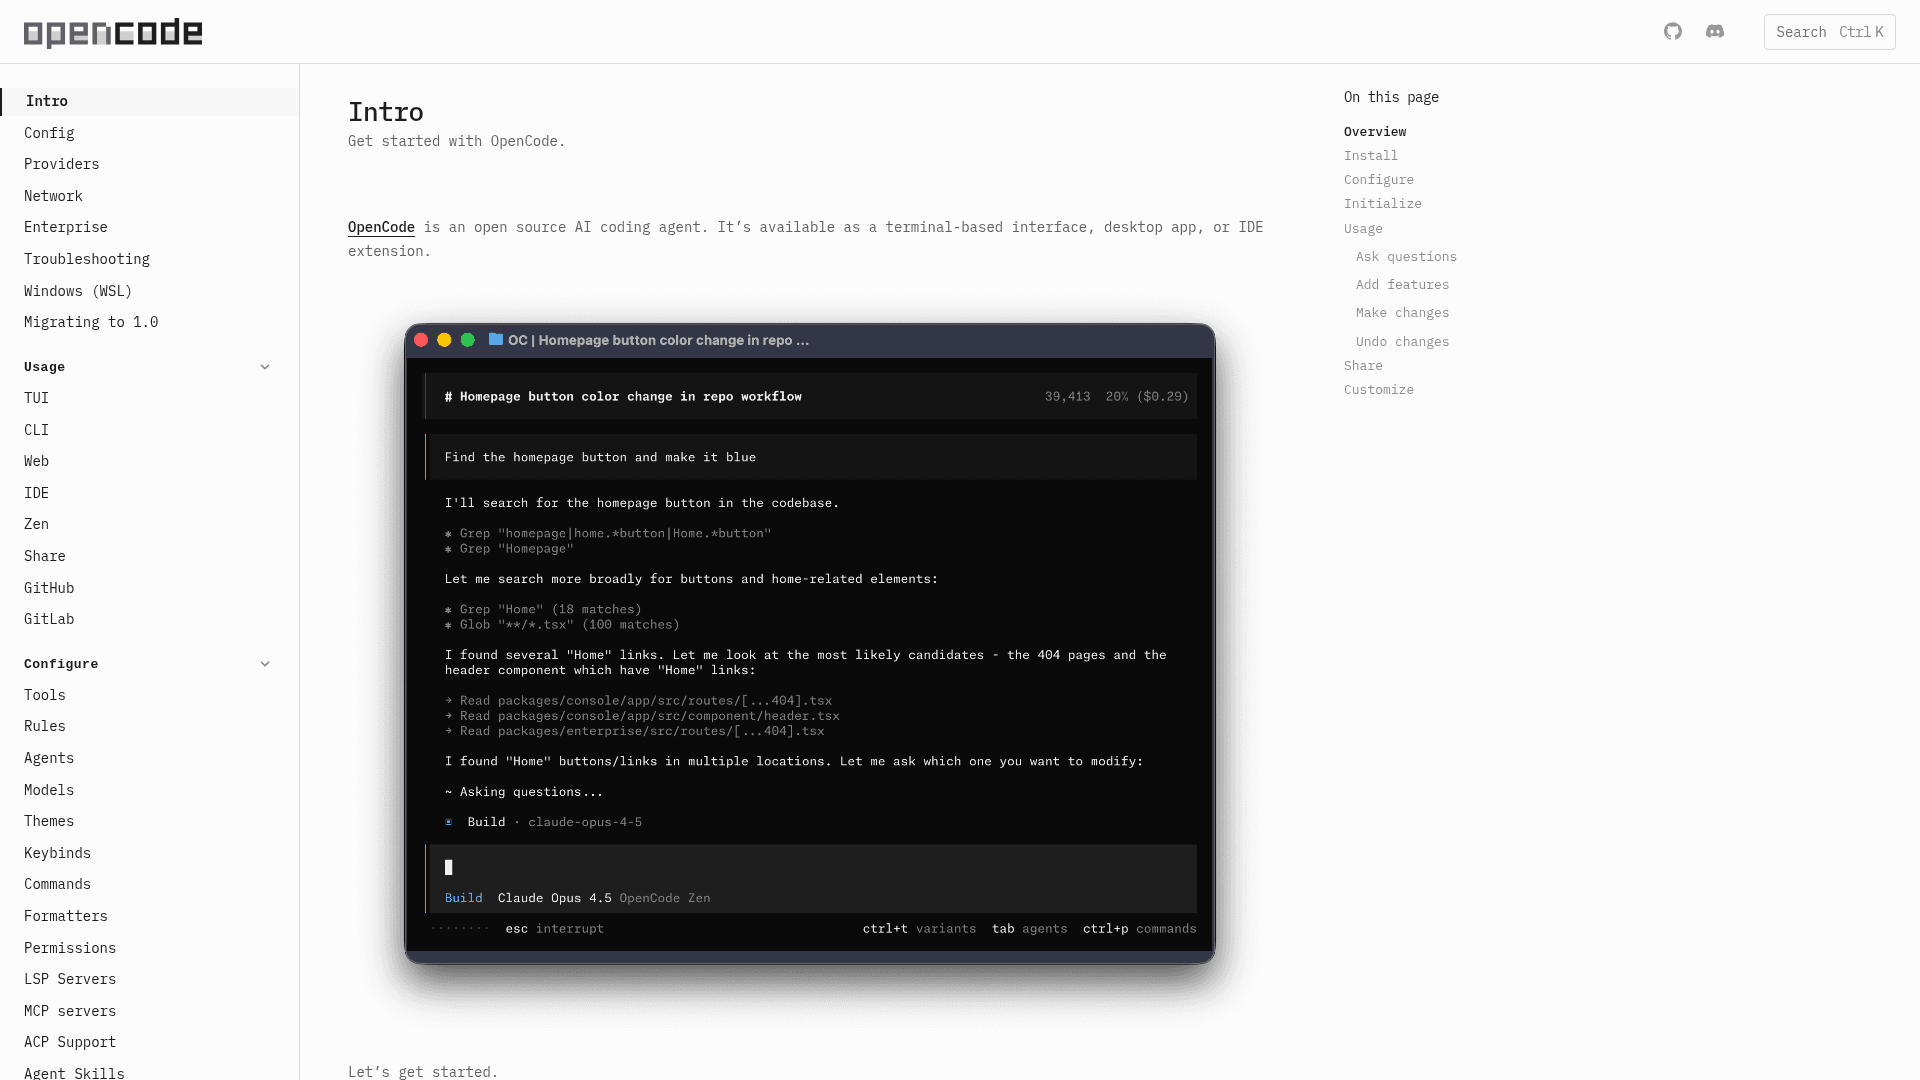Image resolution: width=1920 pixels, height=1080 pixels.
Task: Collapse the Usage section in the sidebar
Action: click(x=265, y=367)
